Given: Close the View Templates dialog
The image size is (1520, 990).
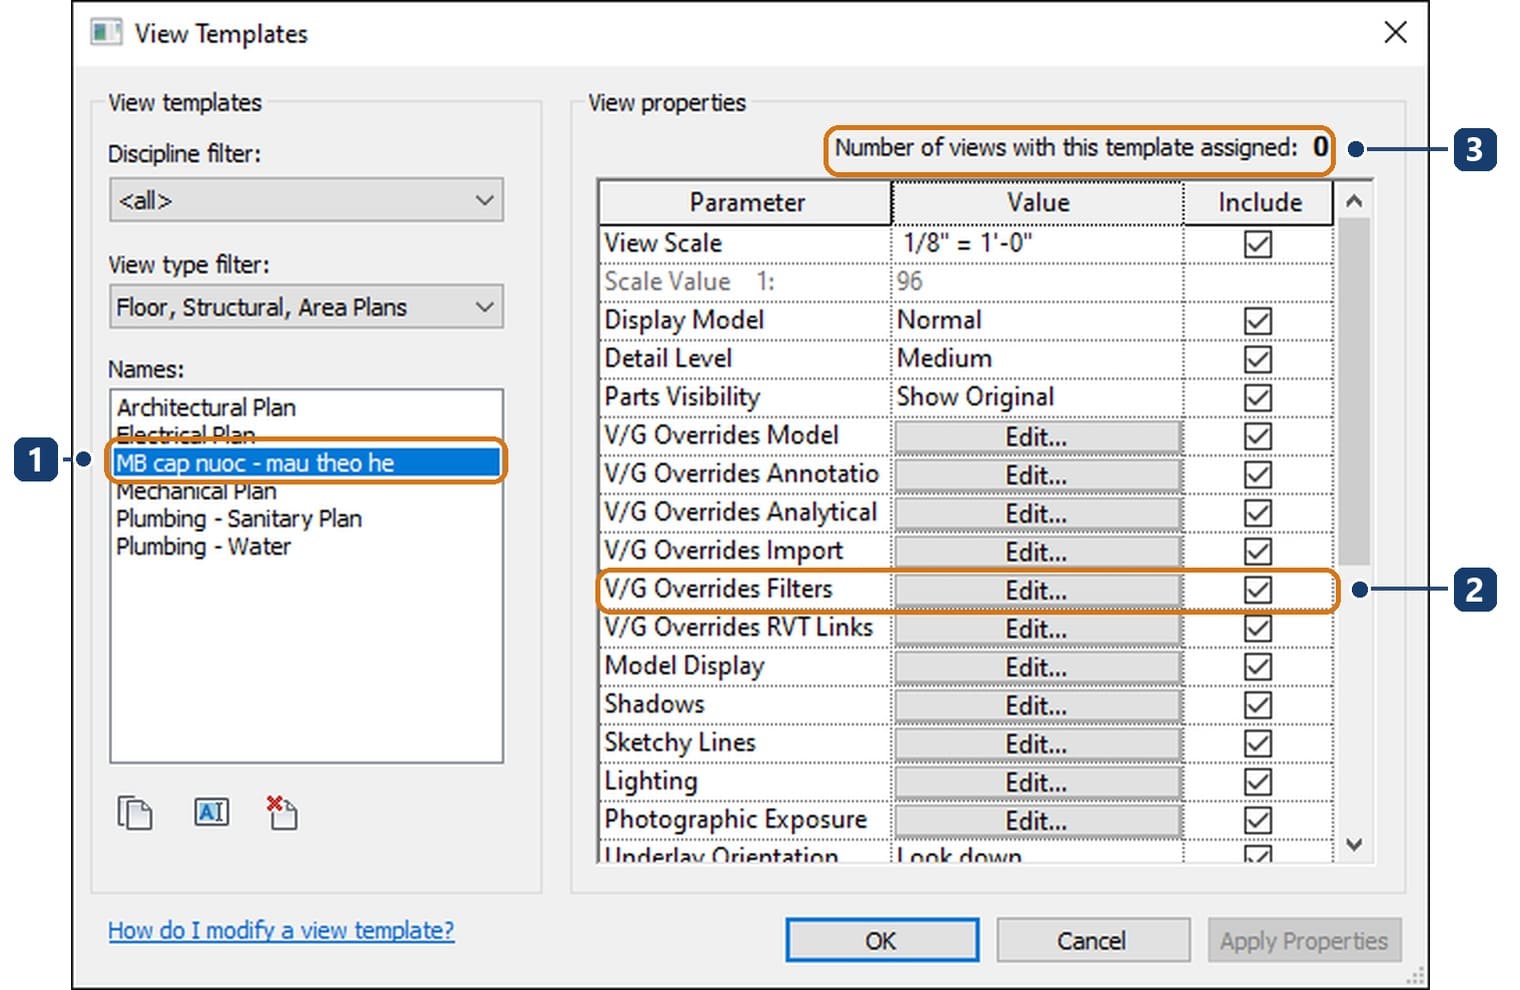Looking at the screenshot, I should (1395, 32).
